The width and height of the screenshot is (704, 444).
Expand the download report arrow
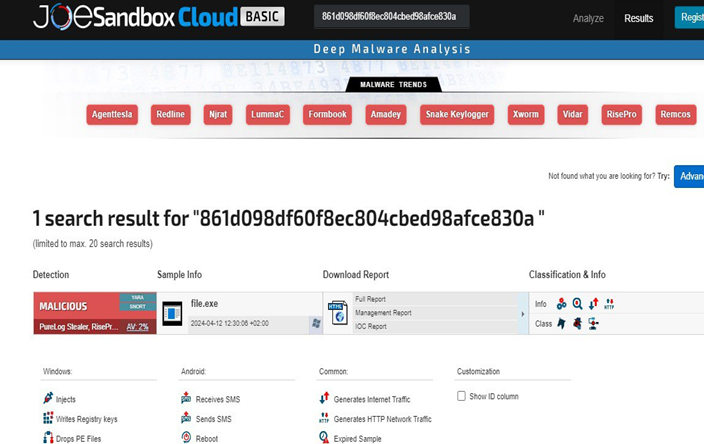[x=523, y=314]
